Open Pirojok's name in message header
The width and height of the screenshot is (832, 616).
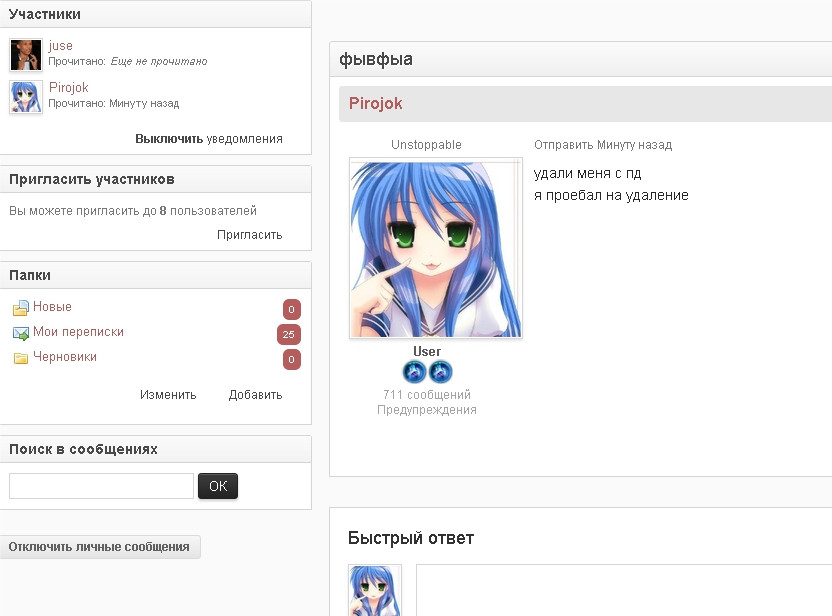coord(375,103)
